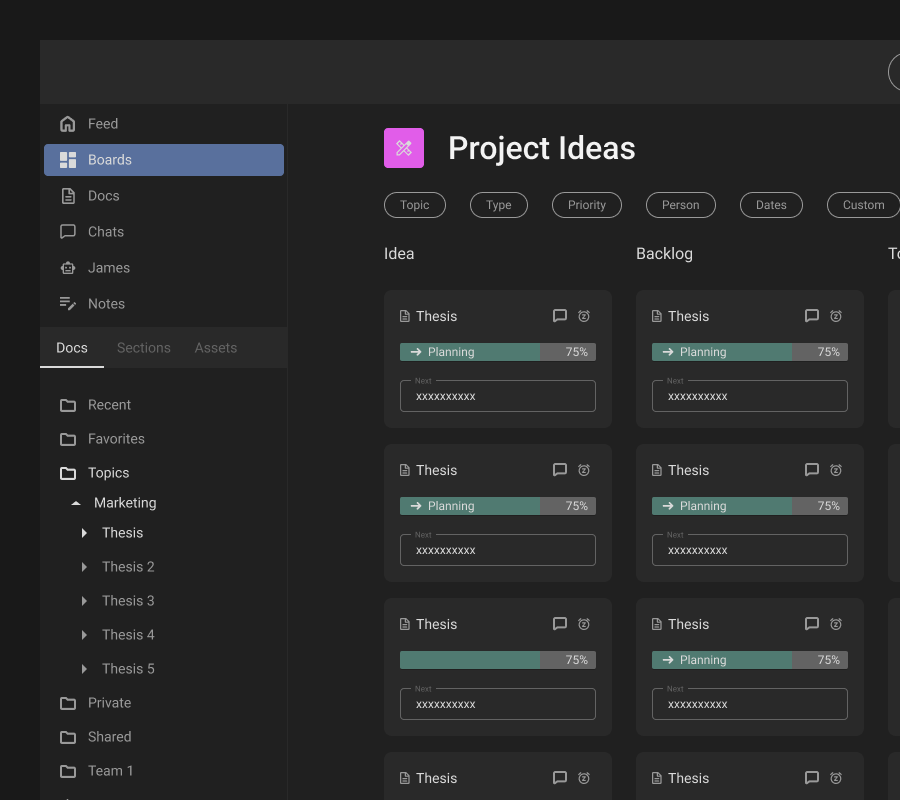Click the Favorites folder icon
This screenshot has height=800, width=900.
tap(68, 439)
